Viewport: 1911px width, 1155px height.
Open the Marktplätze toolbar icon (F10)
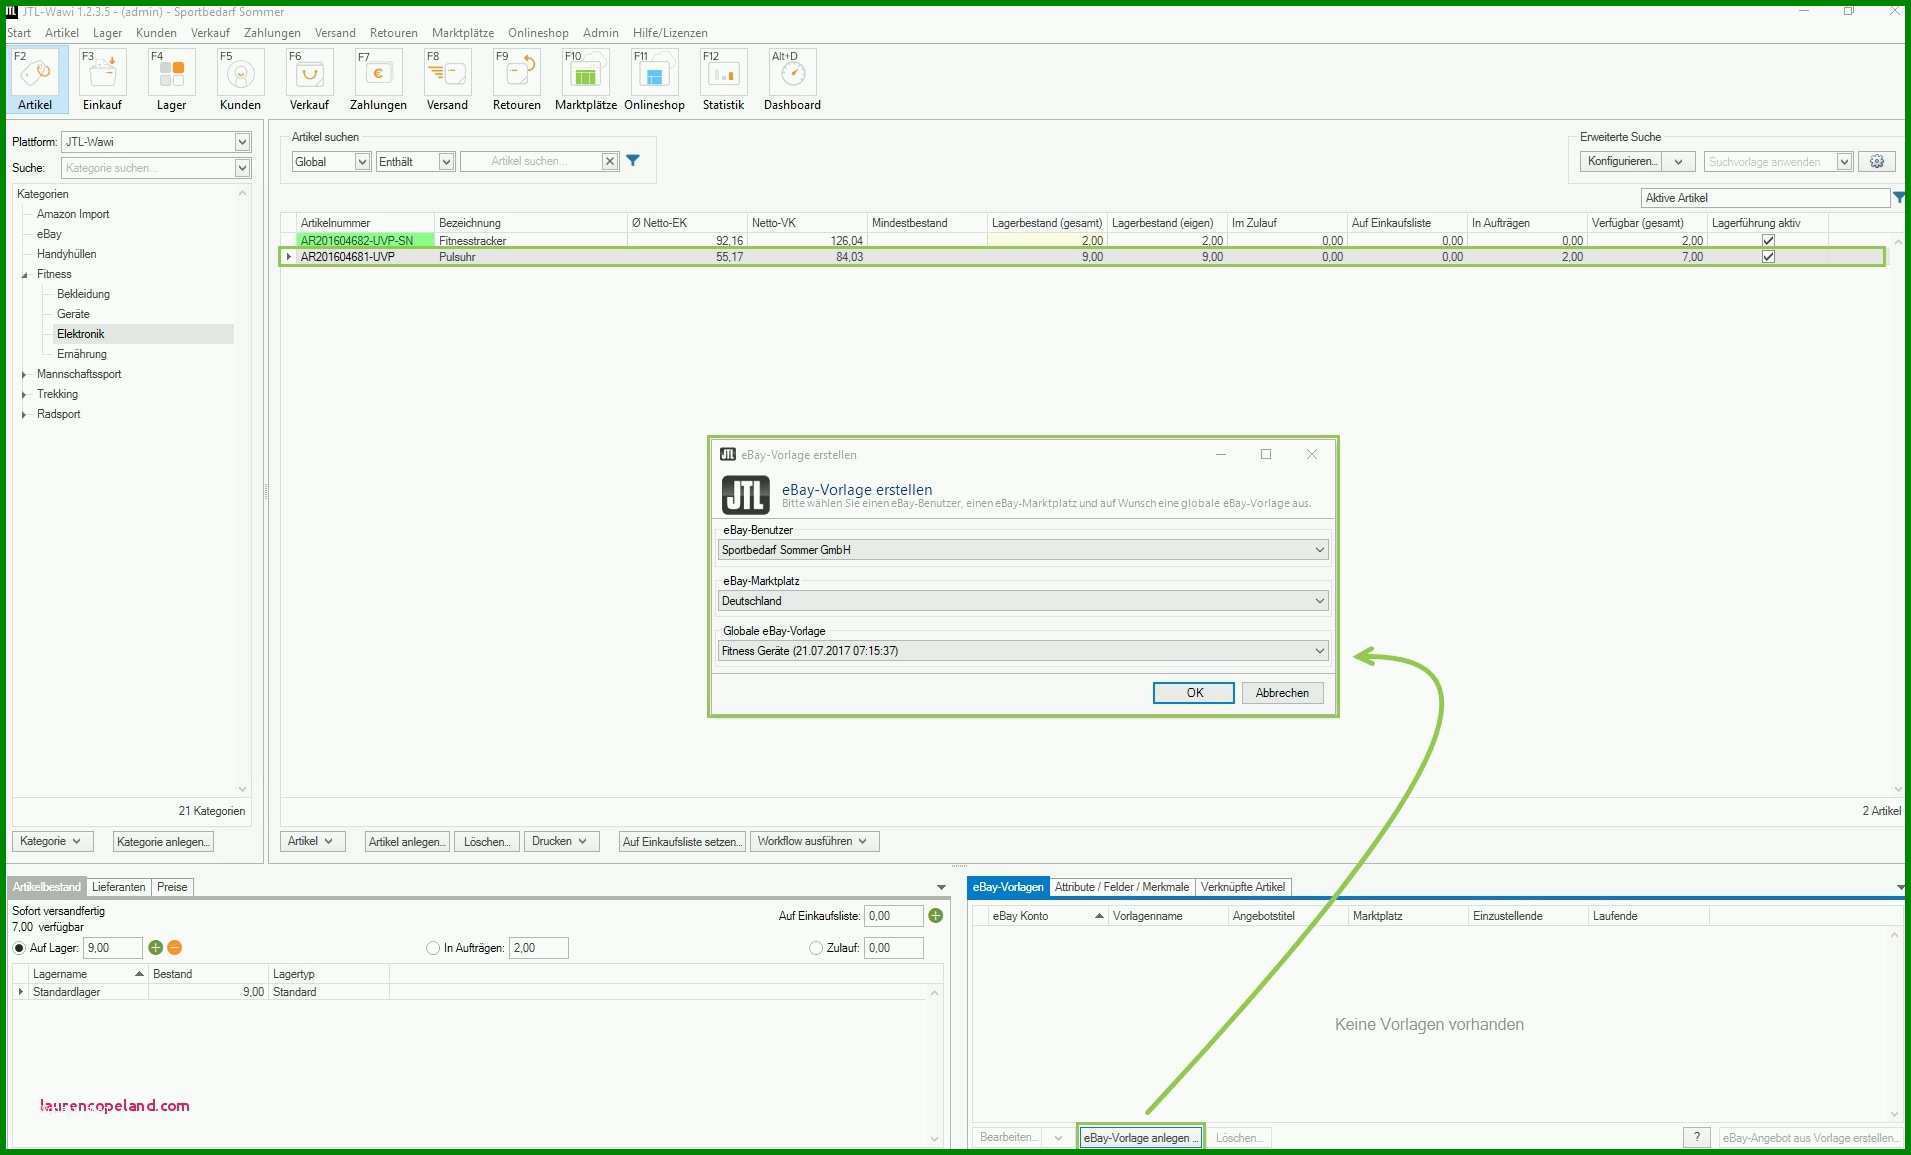(x=586, y=80)
